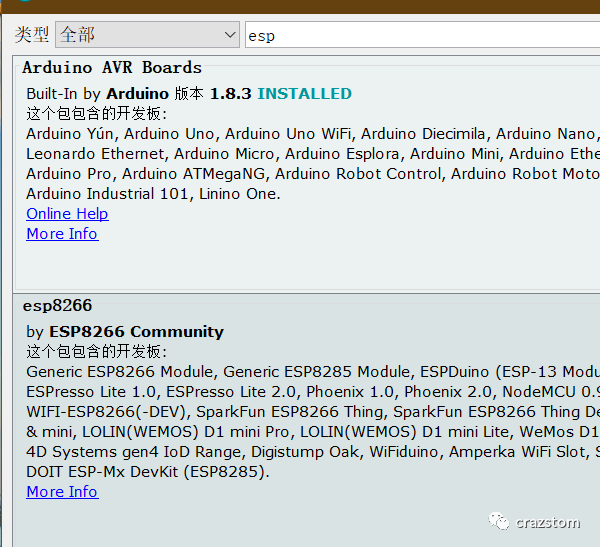Click the line Arduino Industrial 101, Linino One
The width and height of the screenshot is (600, 547).
coord(153,194)
